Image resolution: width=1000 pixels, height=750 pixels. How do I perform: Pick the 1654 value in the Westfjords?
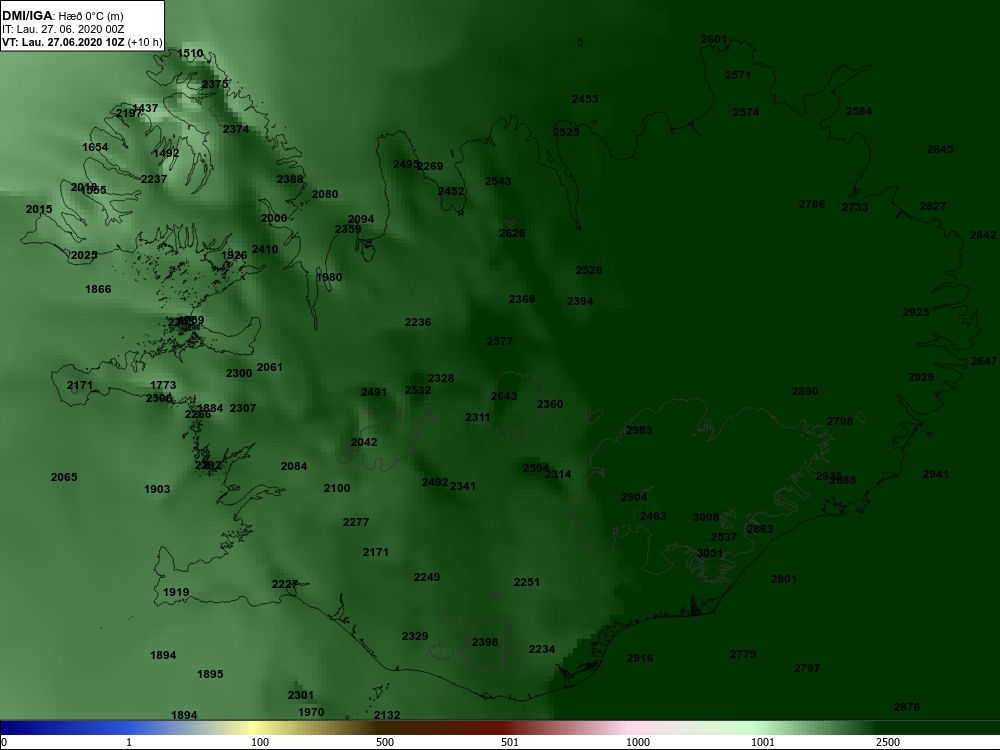[x=95, y=147]
